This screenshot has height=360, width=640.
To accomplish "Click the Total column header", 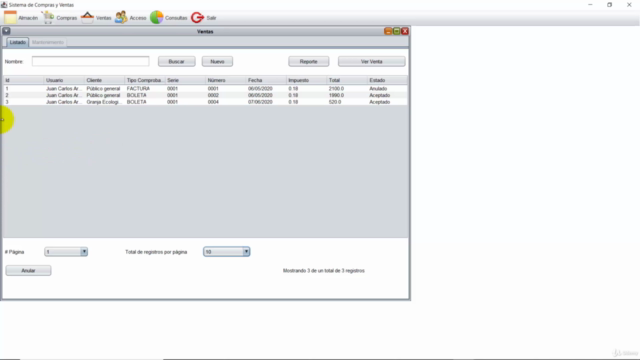I will click(x=347, y=80).
